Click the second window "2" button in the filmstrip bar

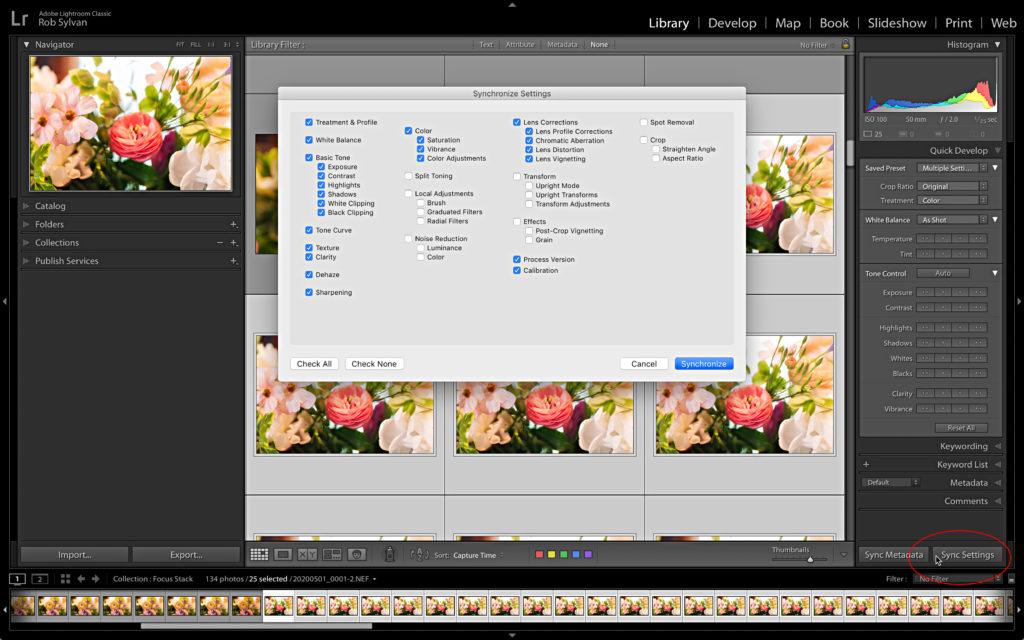pyautogui.click(x=40, y=579)
